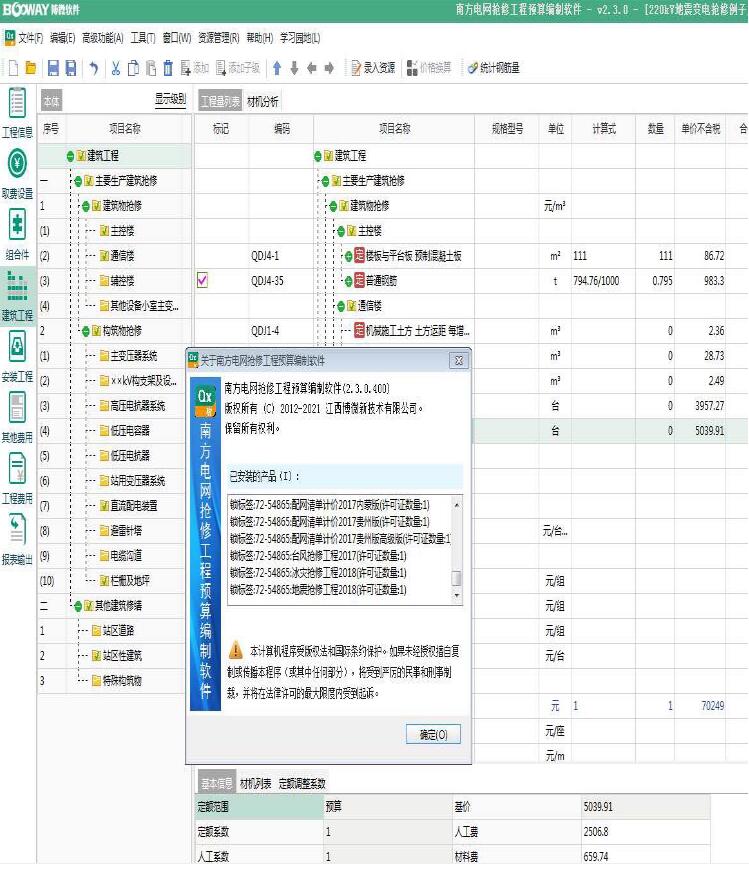Click the blue Move Up arrow icon
The width and height of the screenshot is (749, 869).
coord(277,68)
